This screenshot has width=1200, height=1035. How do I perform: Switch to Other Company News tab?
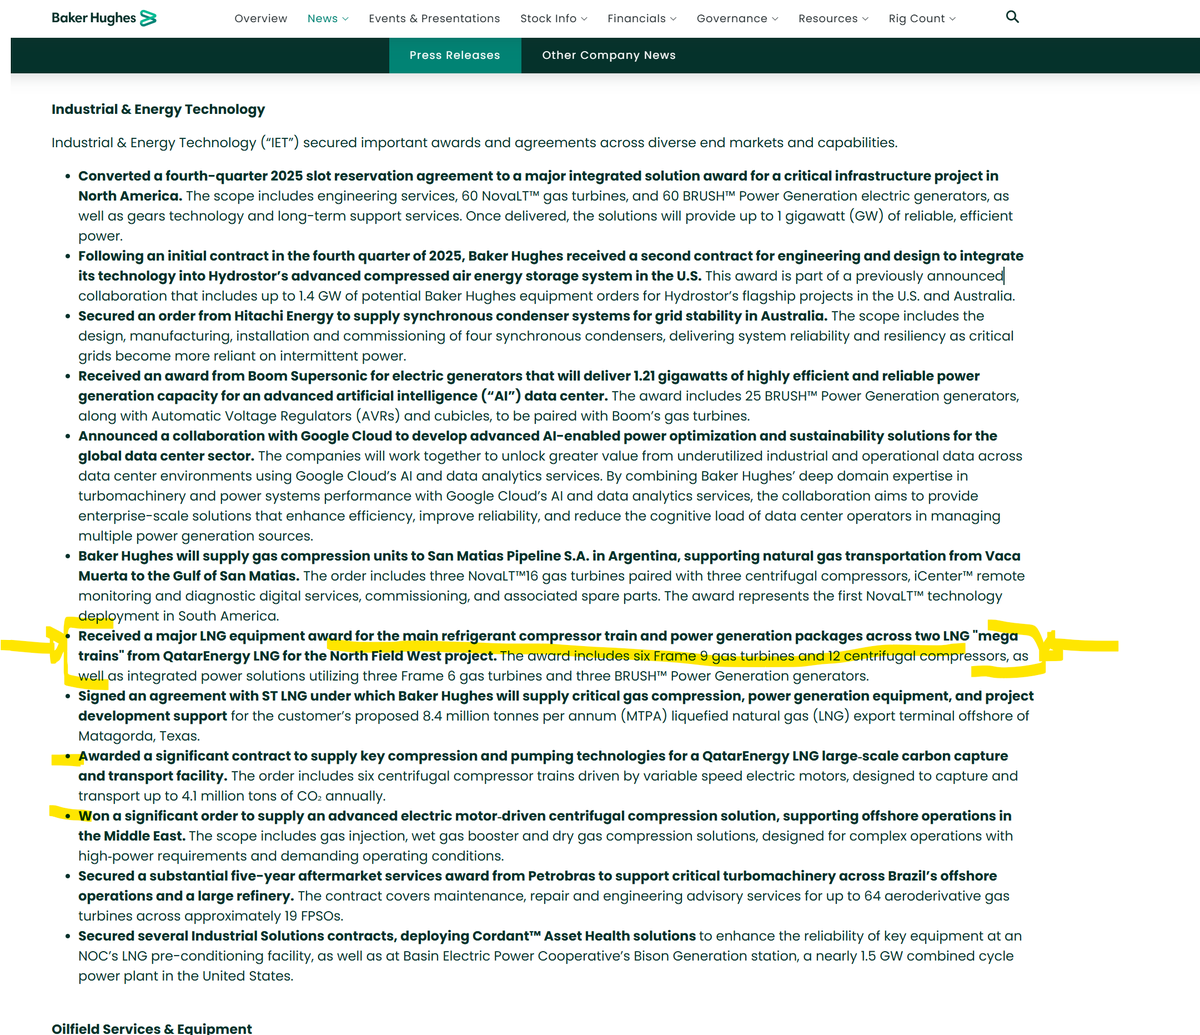[609, 55]
